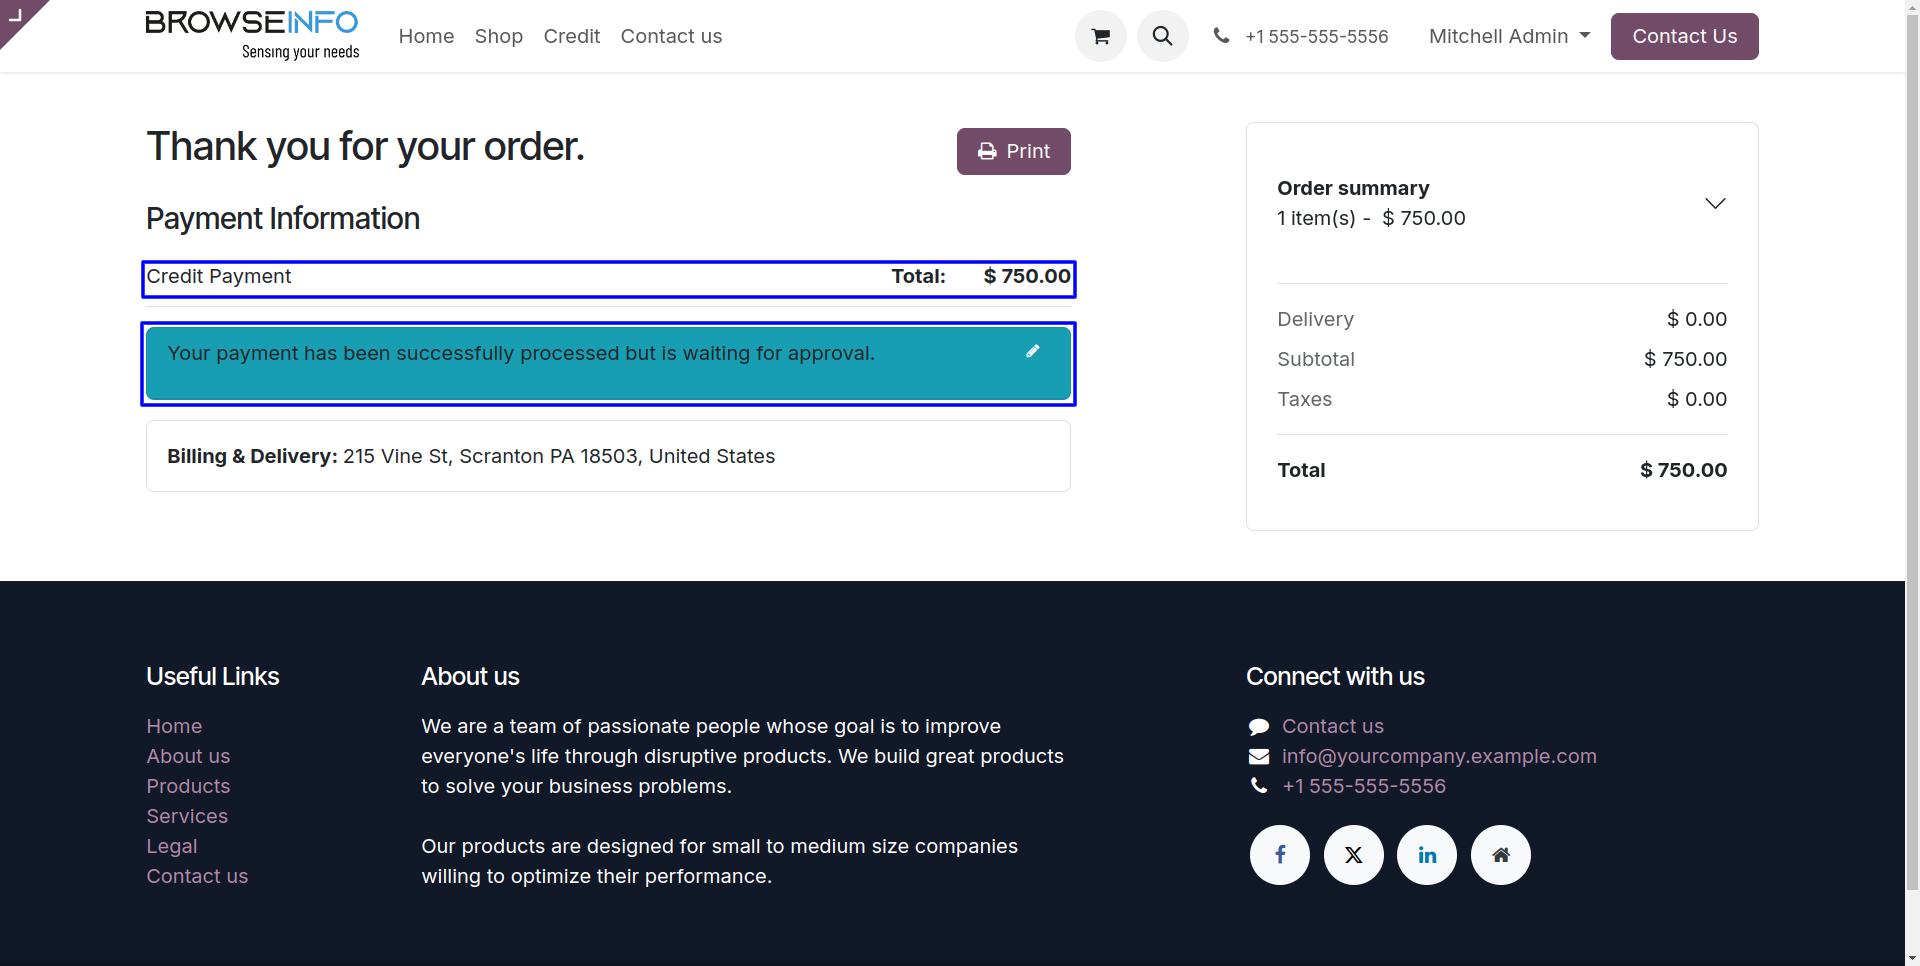
Task: Open the shopping cart icon
Action: [x=1100, y=37]
